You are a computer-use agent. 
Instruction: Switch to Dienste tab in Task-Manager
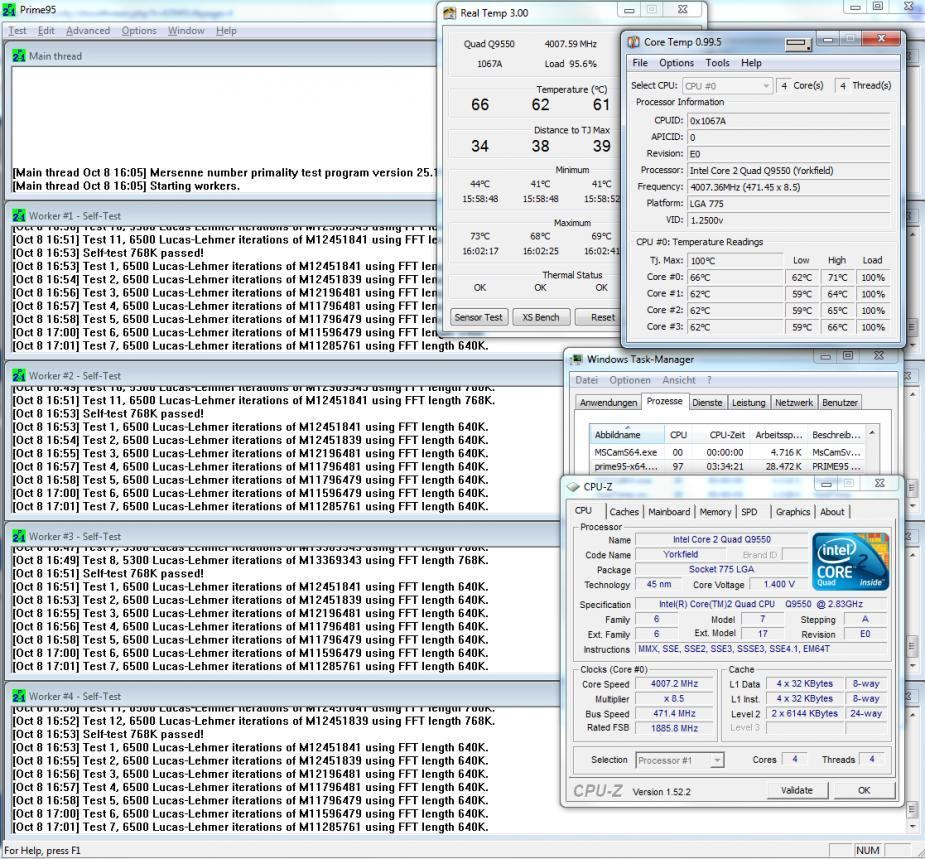[x=707, y=402]
